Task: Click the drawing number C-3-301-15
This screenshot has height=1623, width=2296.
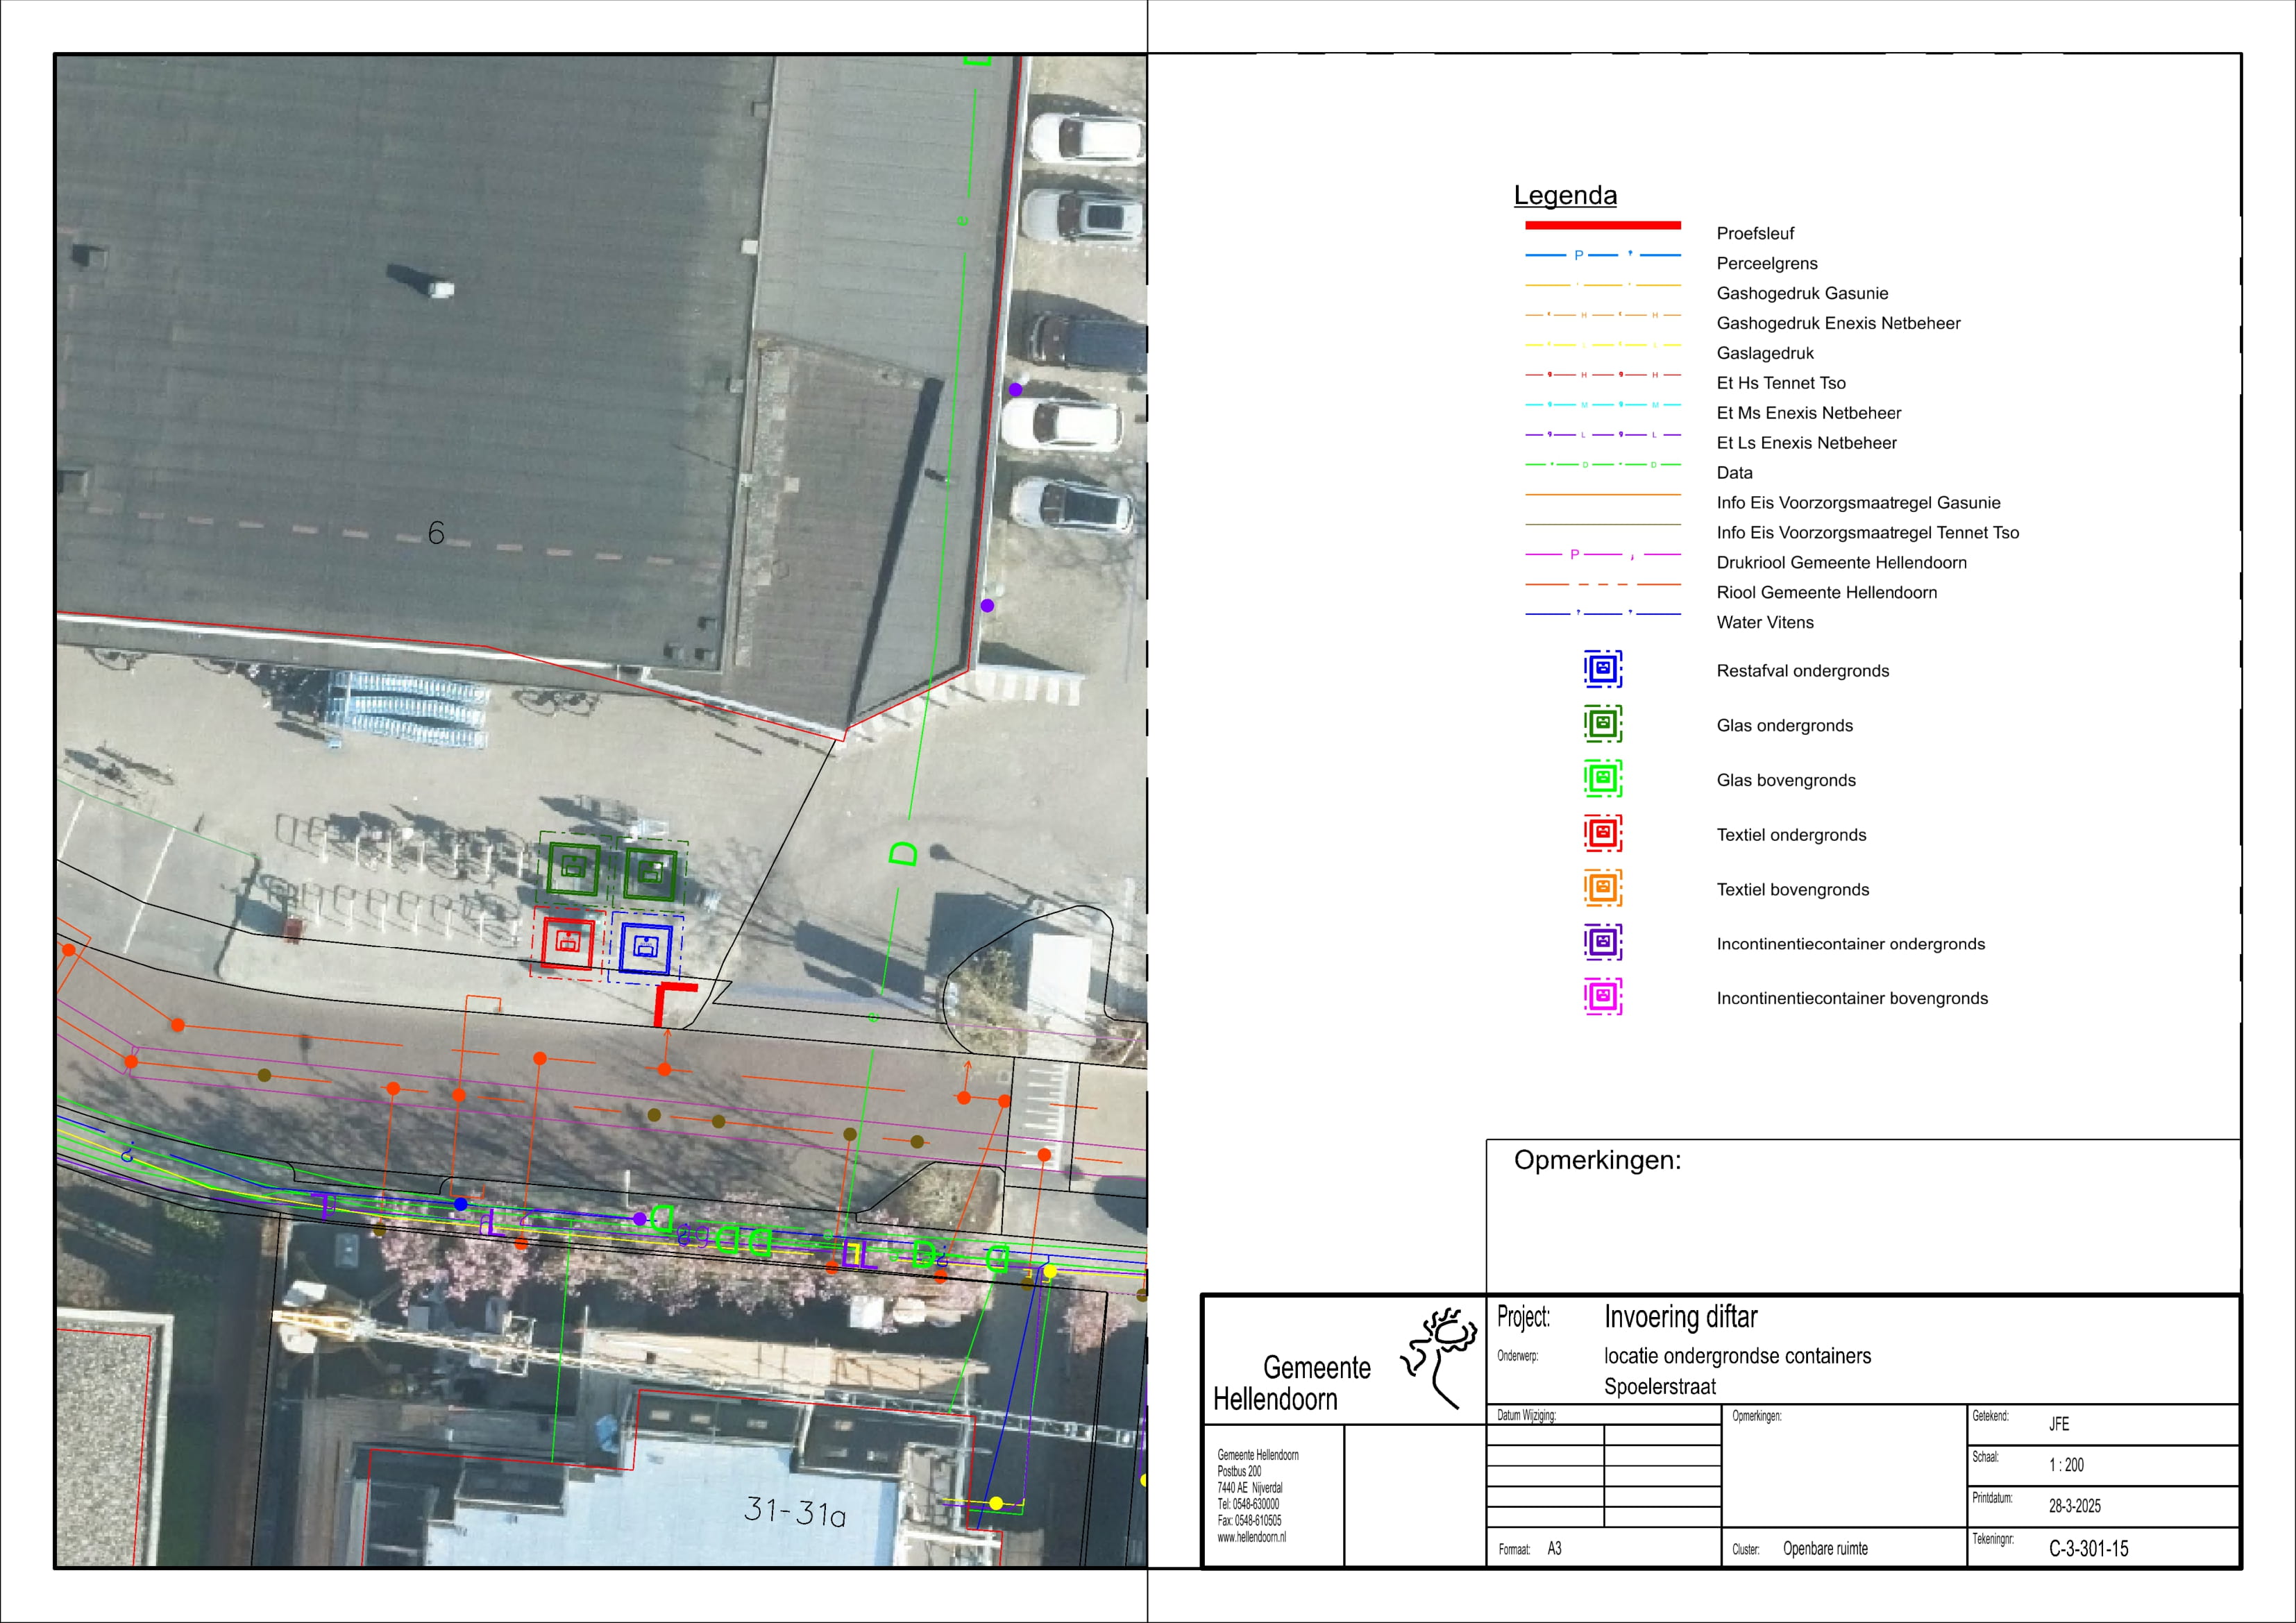Action: coord(2088,1548)
